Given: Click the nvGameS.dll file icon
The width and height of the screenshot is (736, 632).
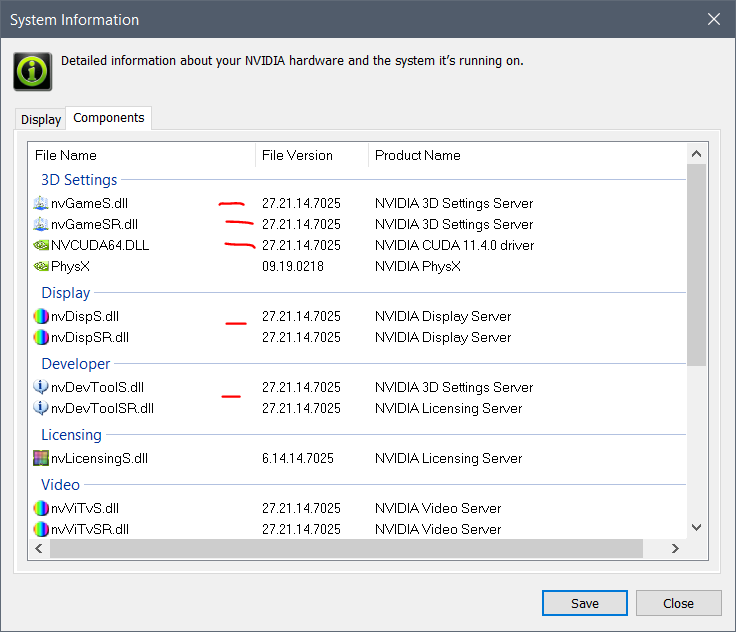Looking at the screenshot, I should 41,203.
